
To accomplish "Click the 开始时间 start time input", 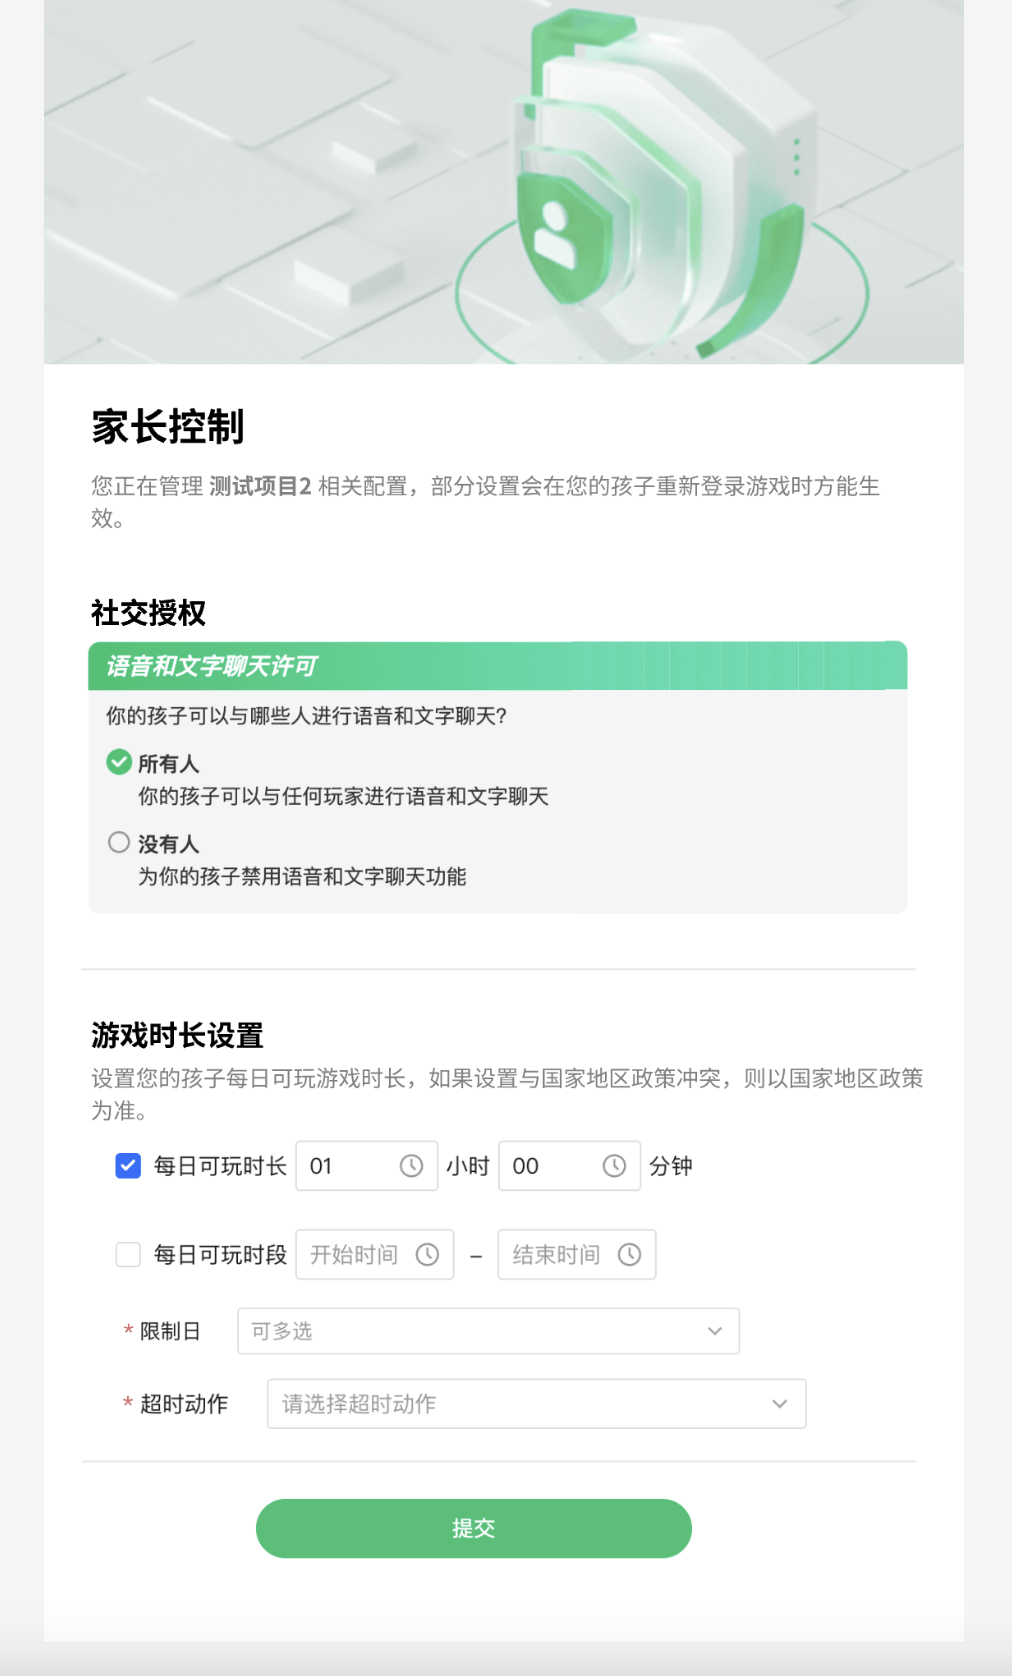I will (375, 1254).
